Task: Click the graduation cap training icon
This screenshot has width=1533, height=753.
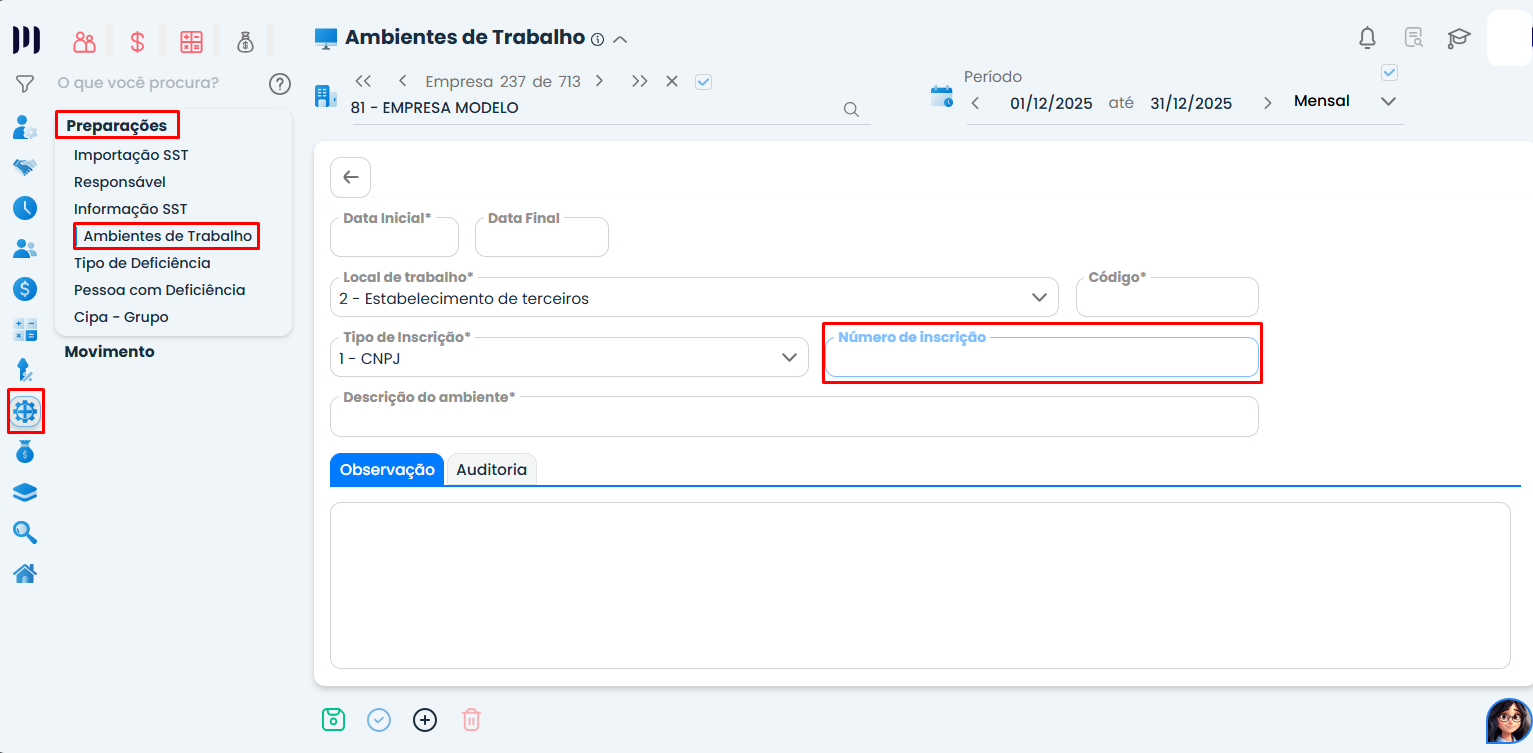Action: [x=1459, y=38]
